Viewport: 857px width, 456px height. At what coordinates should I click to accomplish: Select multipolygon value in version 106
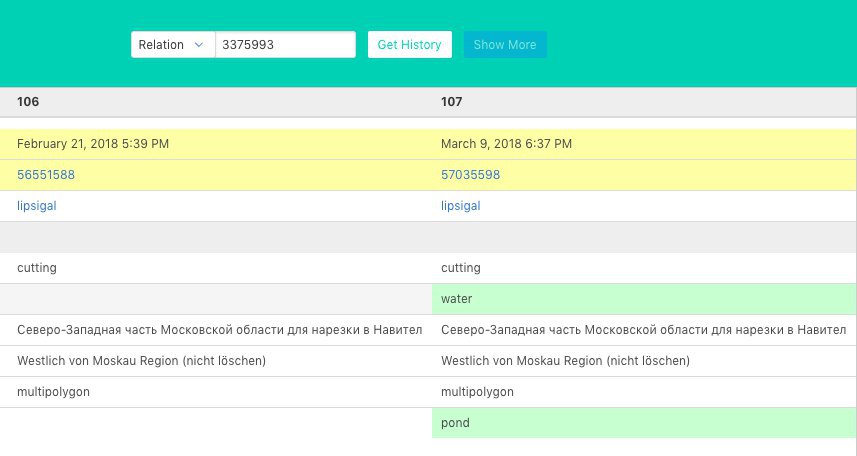pyautogui.click(x=53, y=392)
